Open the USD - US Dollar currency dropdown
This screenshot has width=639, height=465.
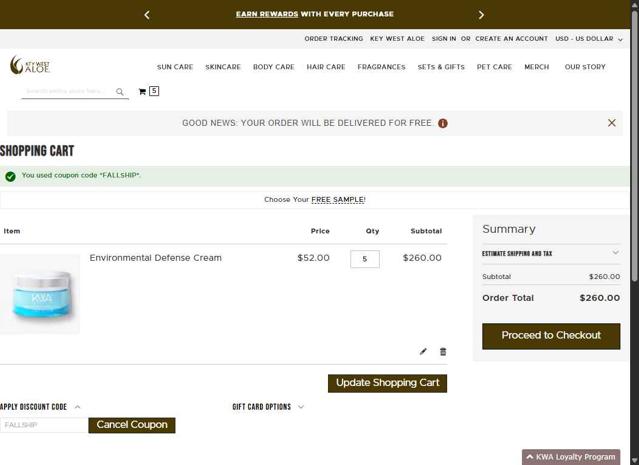588,39
